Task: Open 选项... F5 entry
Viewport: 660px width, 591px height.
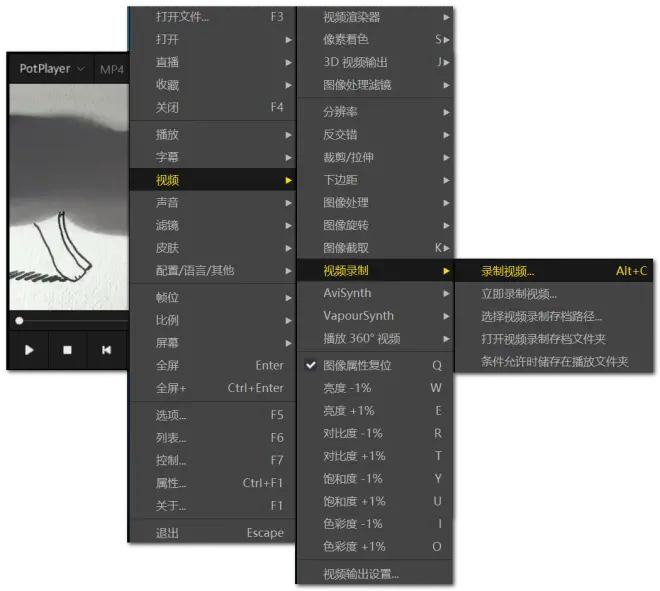Action: [x=213, y=415]
